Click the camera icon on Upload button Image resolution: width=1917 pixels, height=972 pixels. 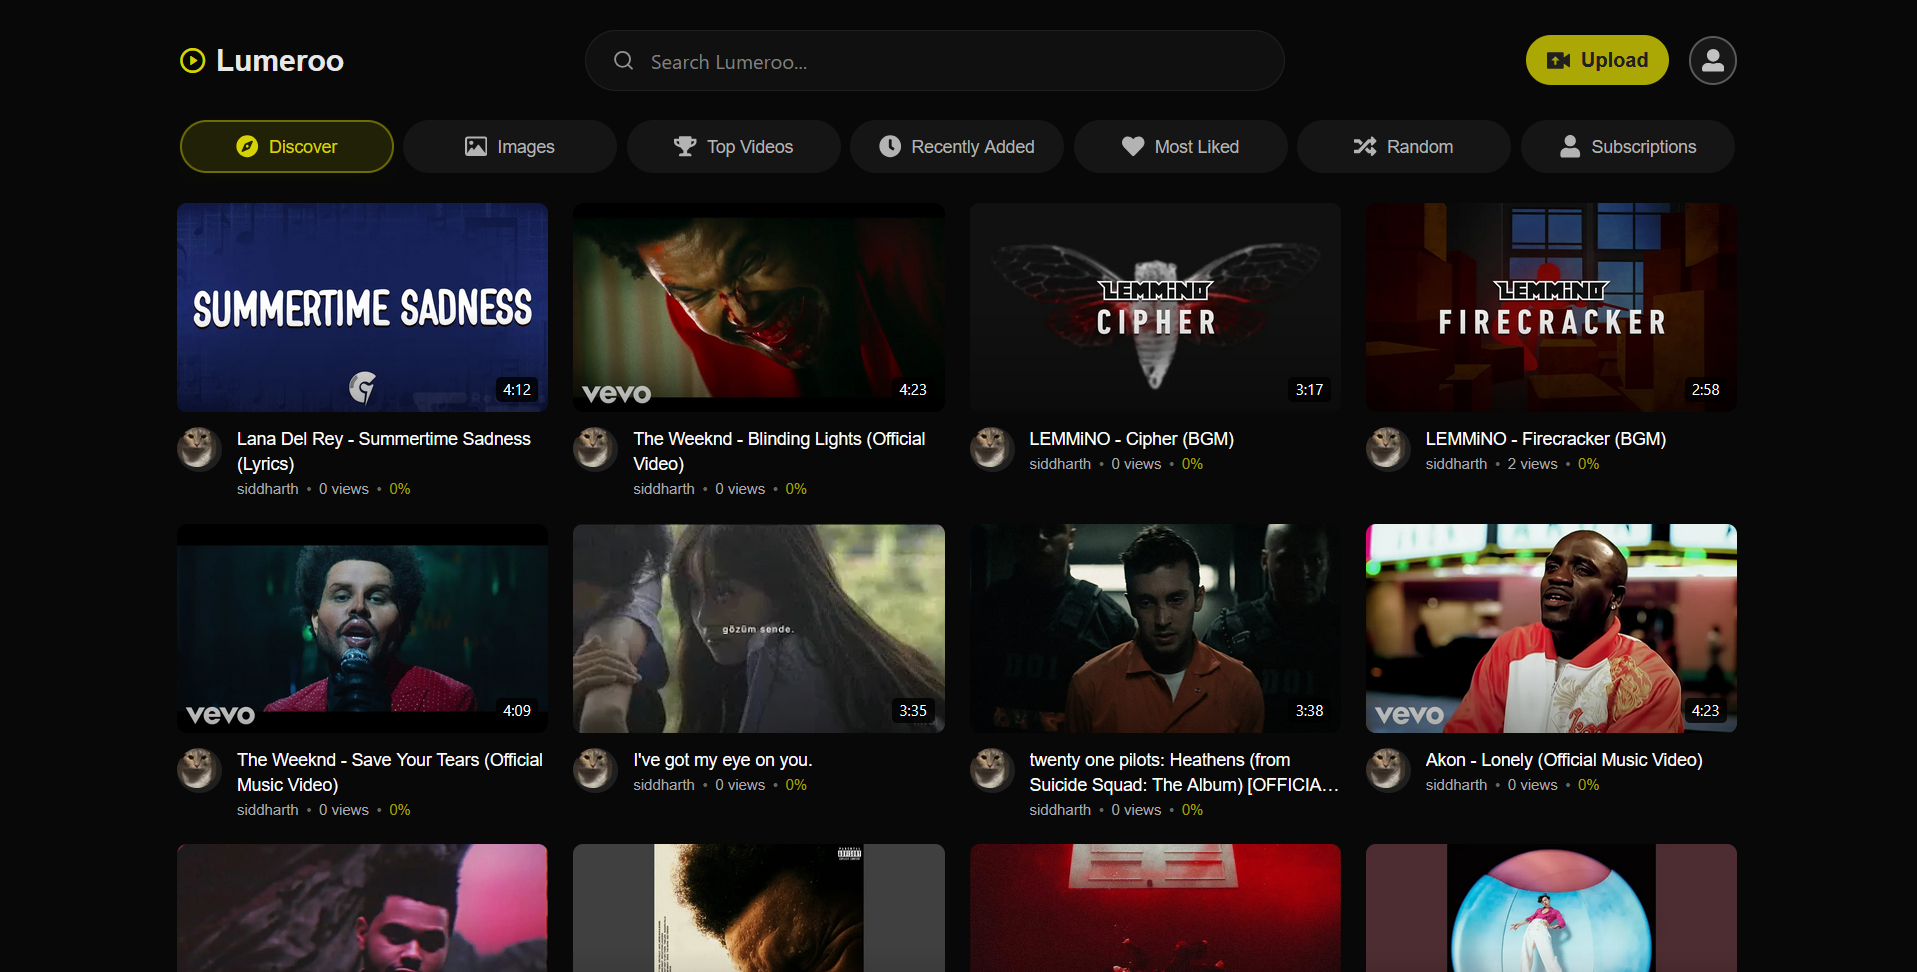[1558, 61]
